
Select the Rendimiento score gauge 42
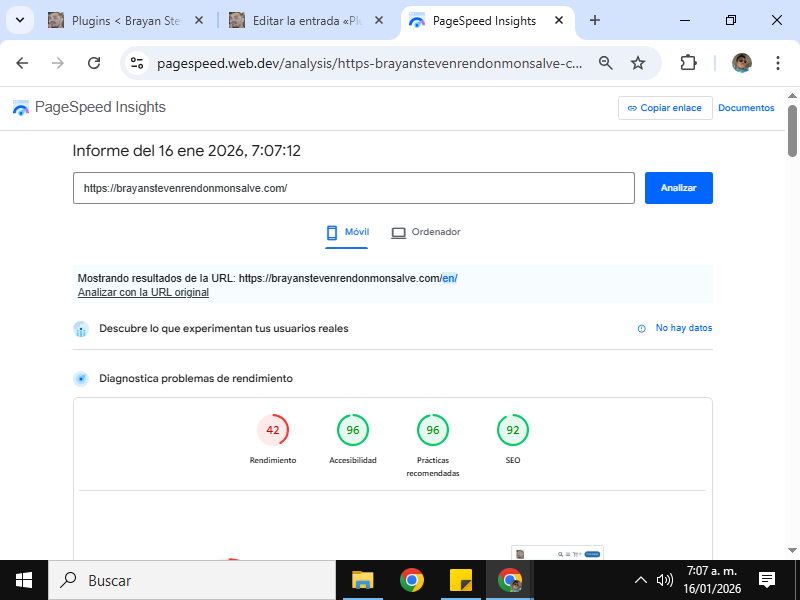coord(273,430)
